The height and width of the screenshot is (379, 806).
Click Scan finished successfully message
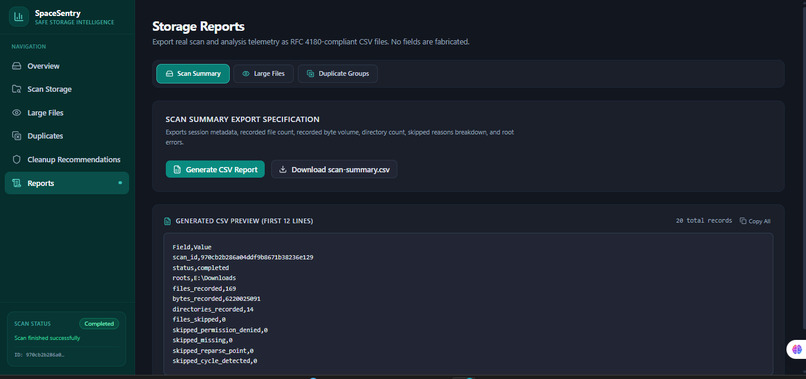pos(47,338)
